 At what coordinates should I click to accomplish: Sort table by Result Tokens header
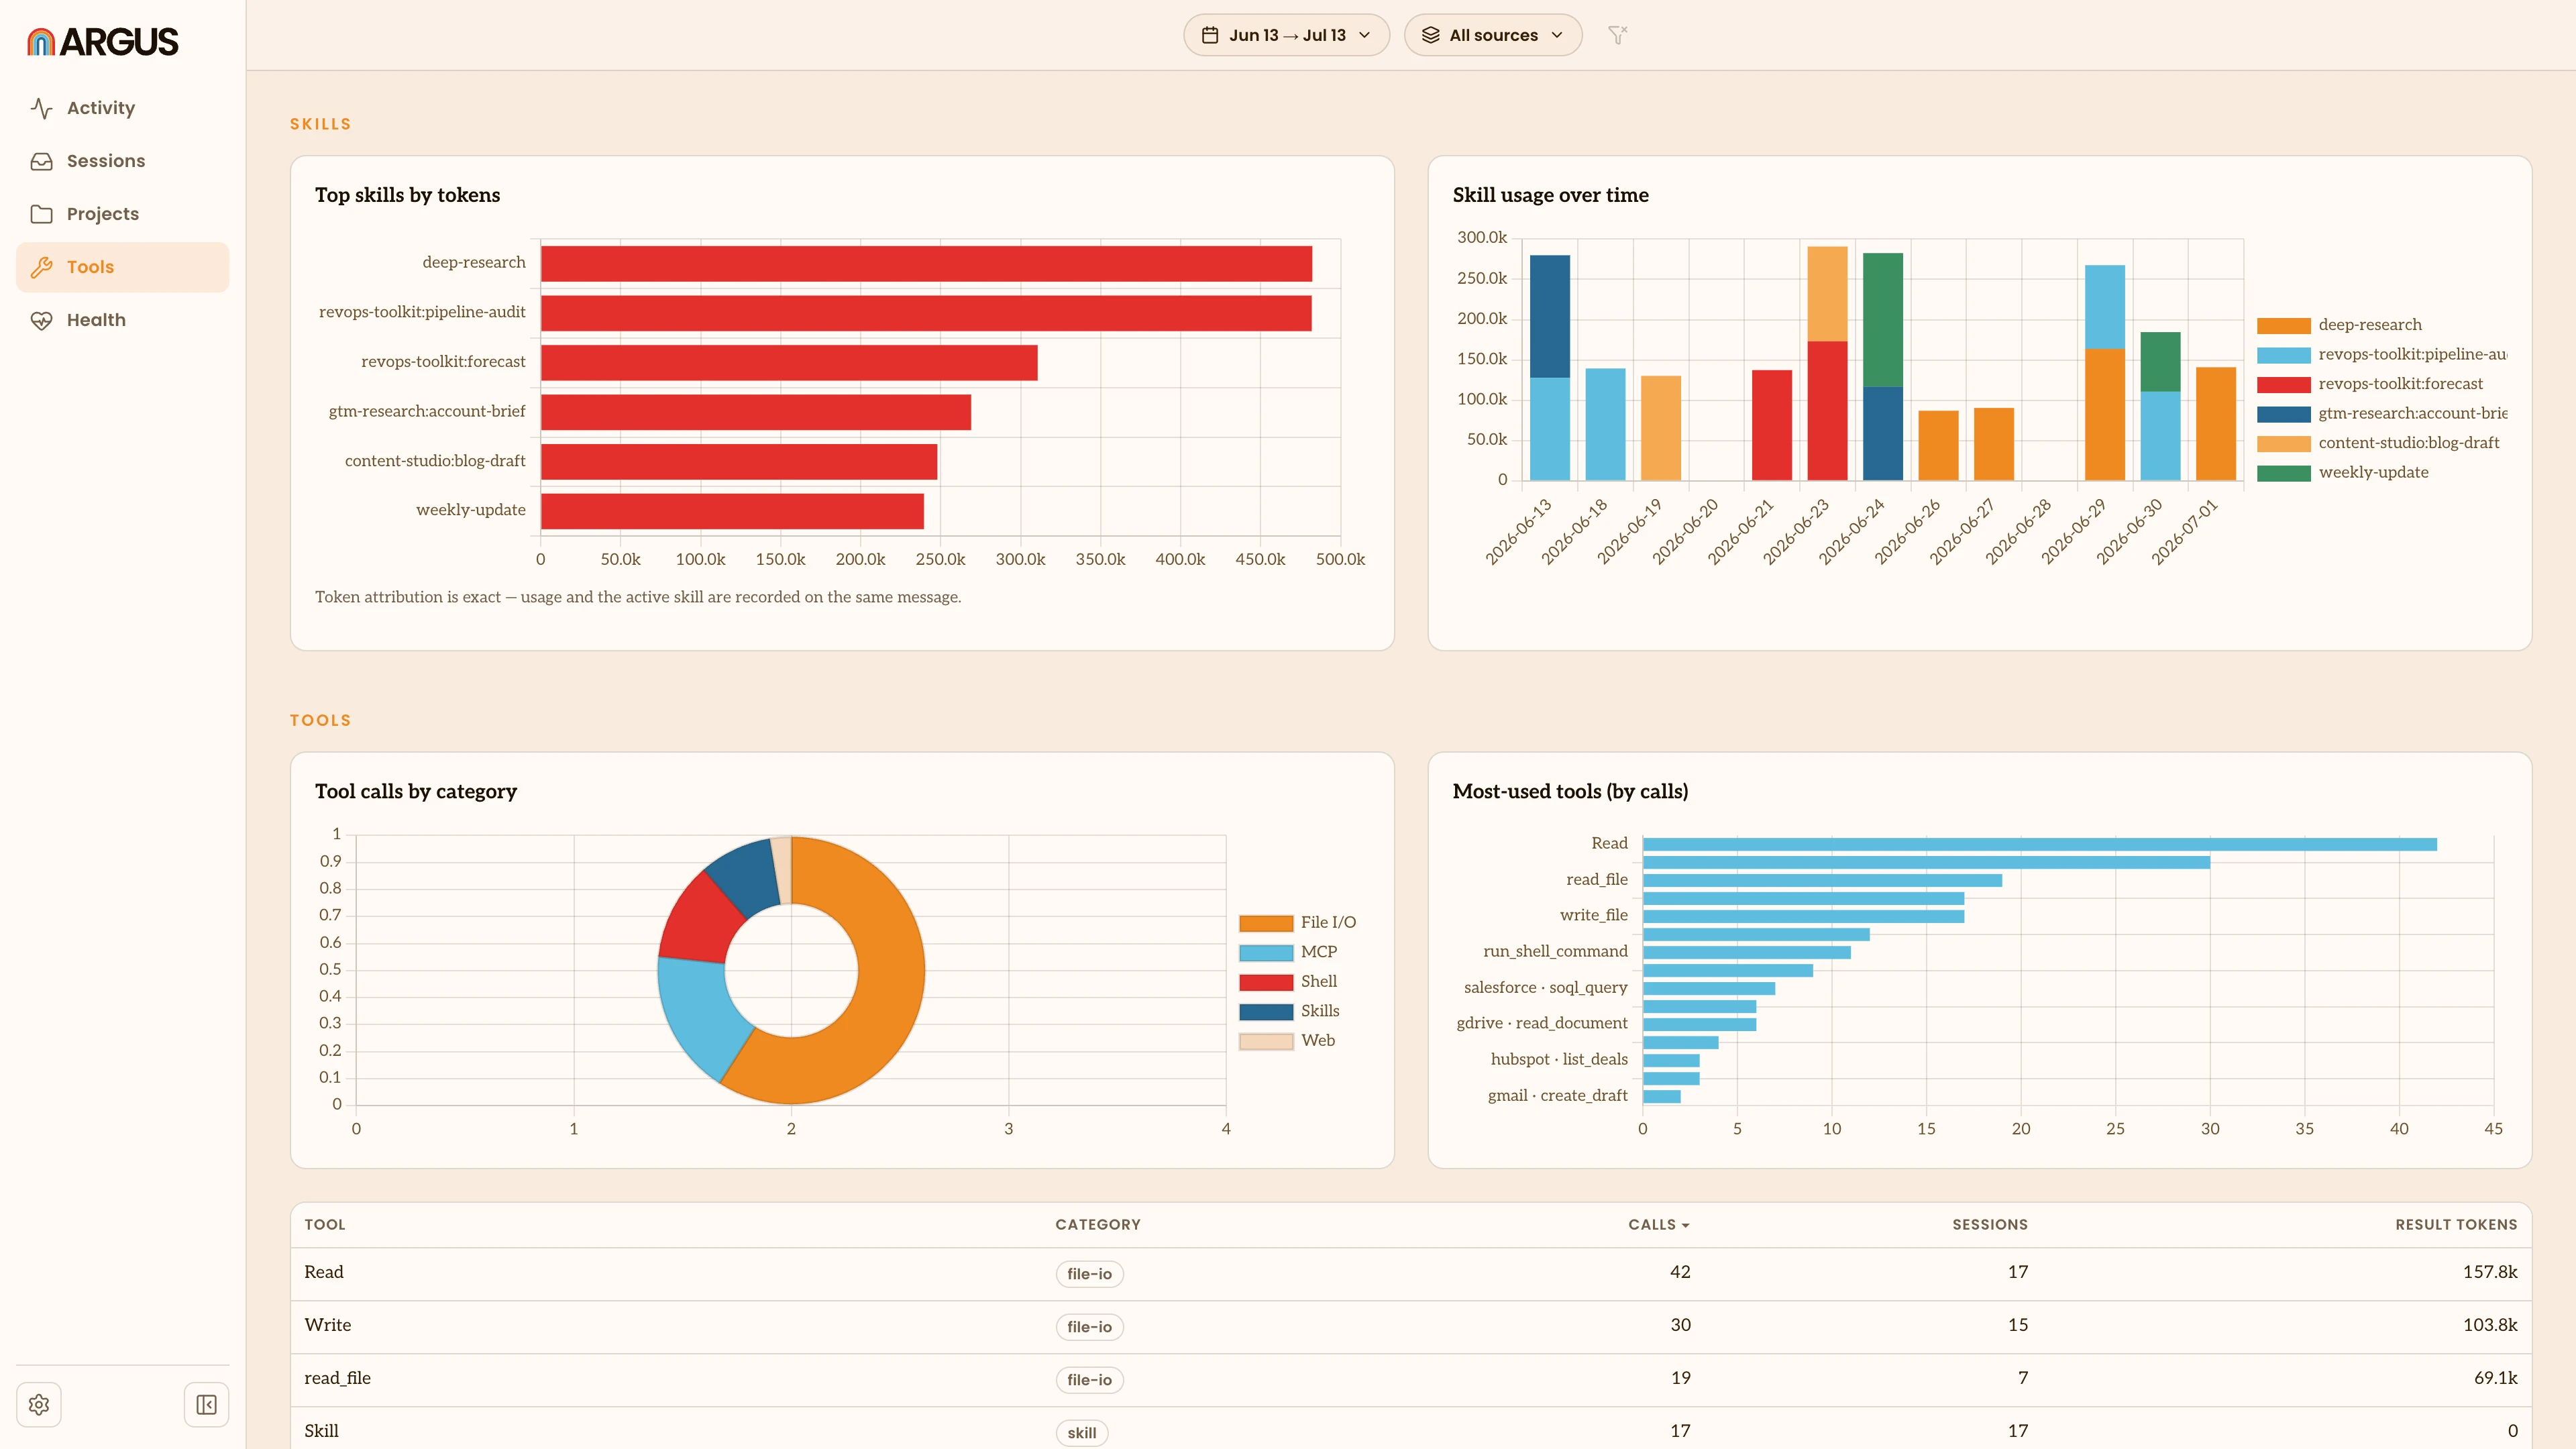pyautogui.click(x=2456, y=1225)
